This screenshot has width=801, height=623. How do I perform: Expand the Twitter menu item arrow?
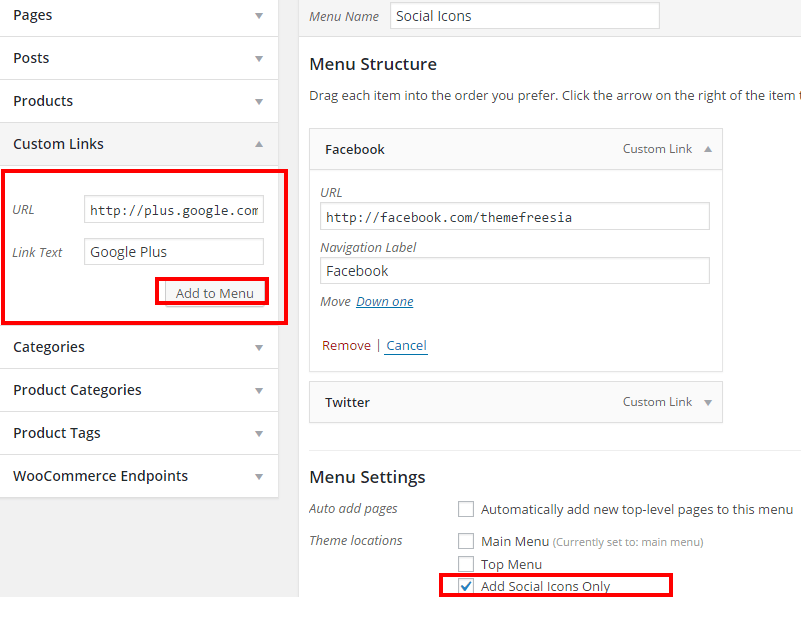pyautogui.click(x=708, y=403)
